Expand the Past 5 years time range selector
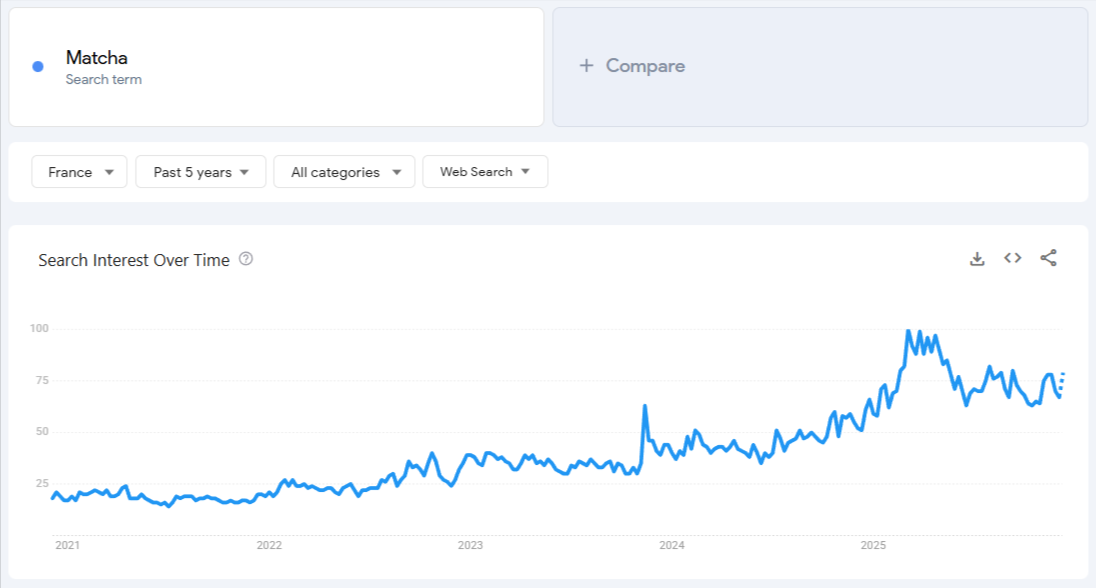Screen dimensions: 1096x588 tap(200, 171)
